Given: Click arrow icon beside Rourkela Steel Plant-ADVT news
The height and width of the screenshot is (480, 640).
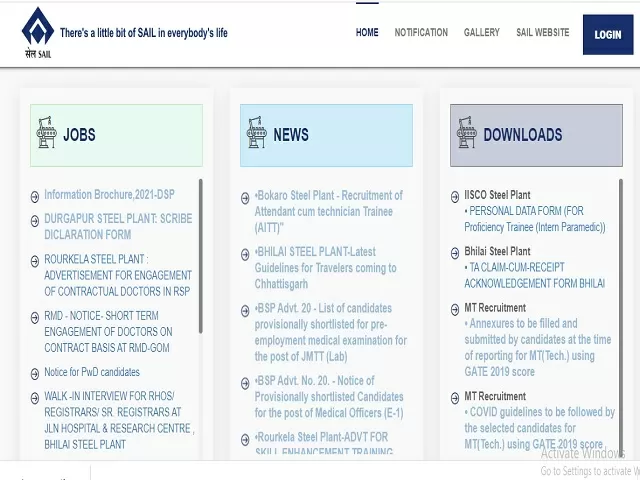Looking at the screenshot, I should tap(245, 440).
